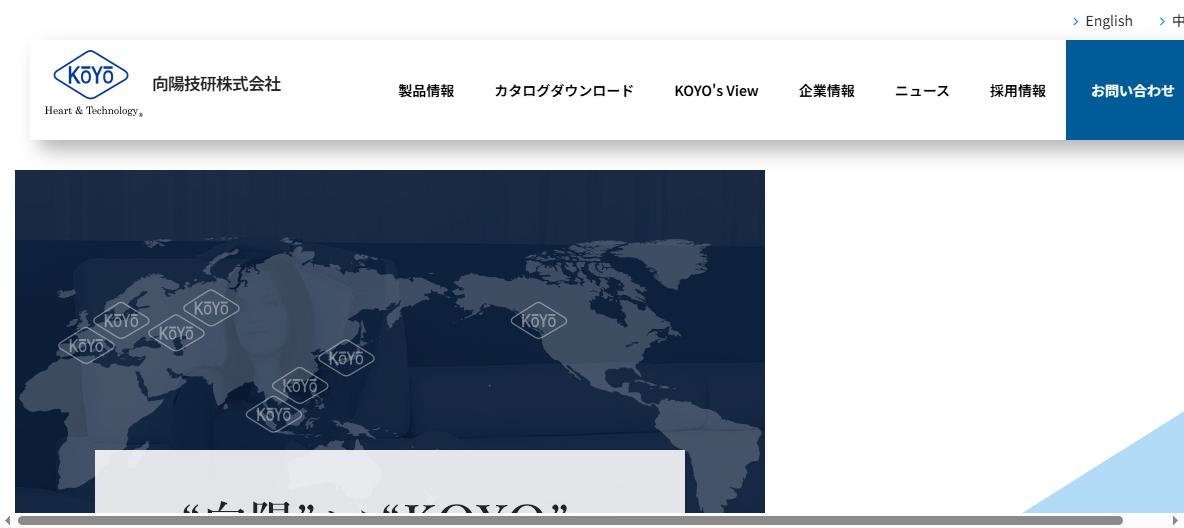This screenshot has height=528, width=1184.
Task: Click the westernmost KOYO marker in Europe
Action: click(87, 346)
